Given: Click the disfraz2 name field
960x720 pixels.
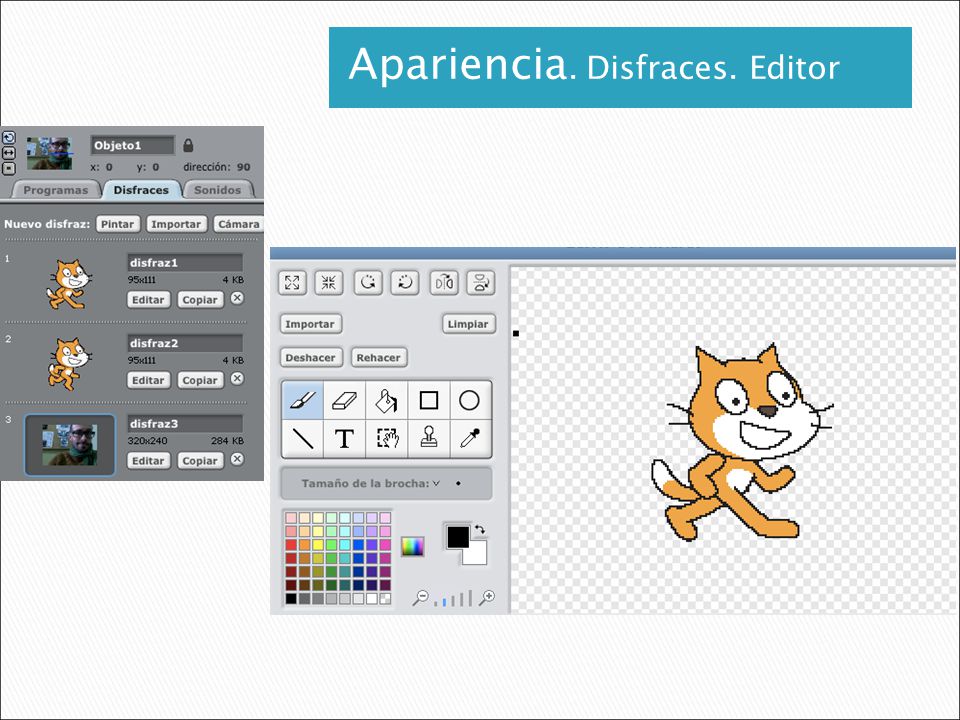Looking at the screenshot, I should point(185,343).
